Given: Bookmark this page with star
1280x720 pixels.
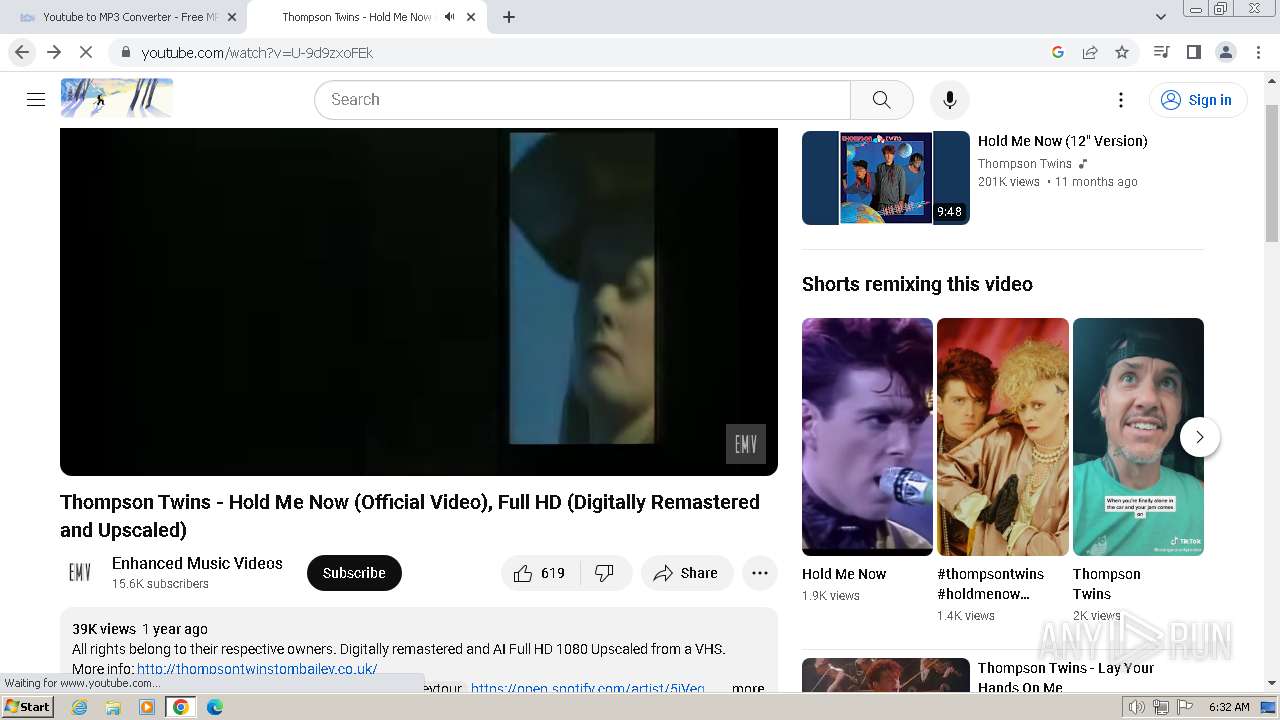Looking at the screenshot, I should (x=1122, y=52).
